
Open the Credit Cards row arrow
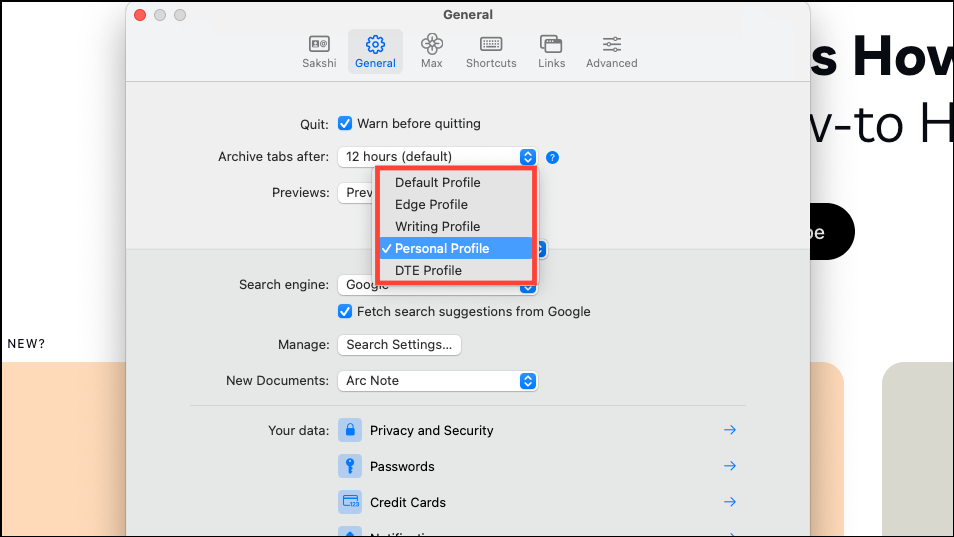click(x=730, y=502)
